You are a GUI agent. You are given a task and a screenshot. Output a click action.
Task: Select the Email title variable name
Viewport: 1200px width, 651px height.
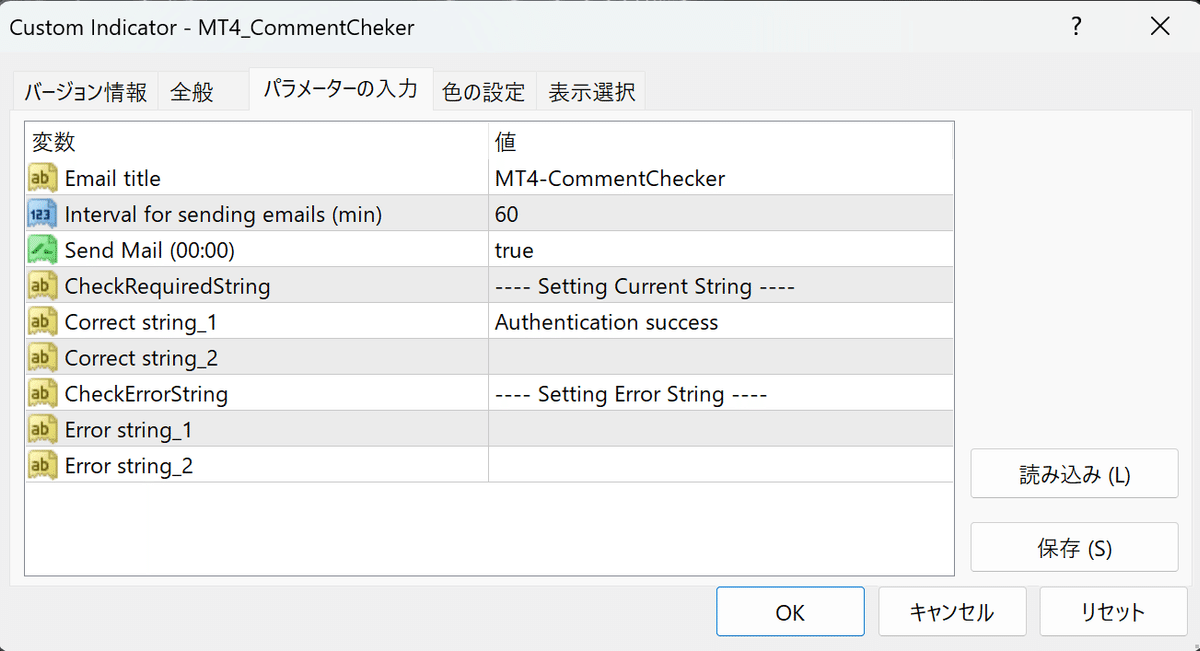(x=113, y=179)
